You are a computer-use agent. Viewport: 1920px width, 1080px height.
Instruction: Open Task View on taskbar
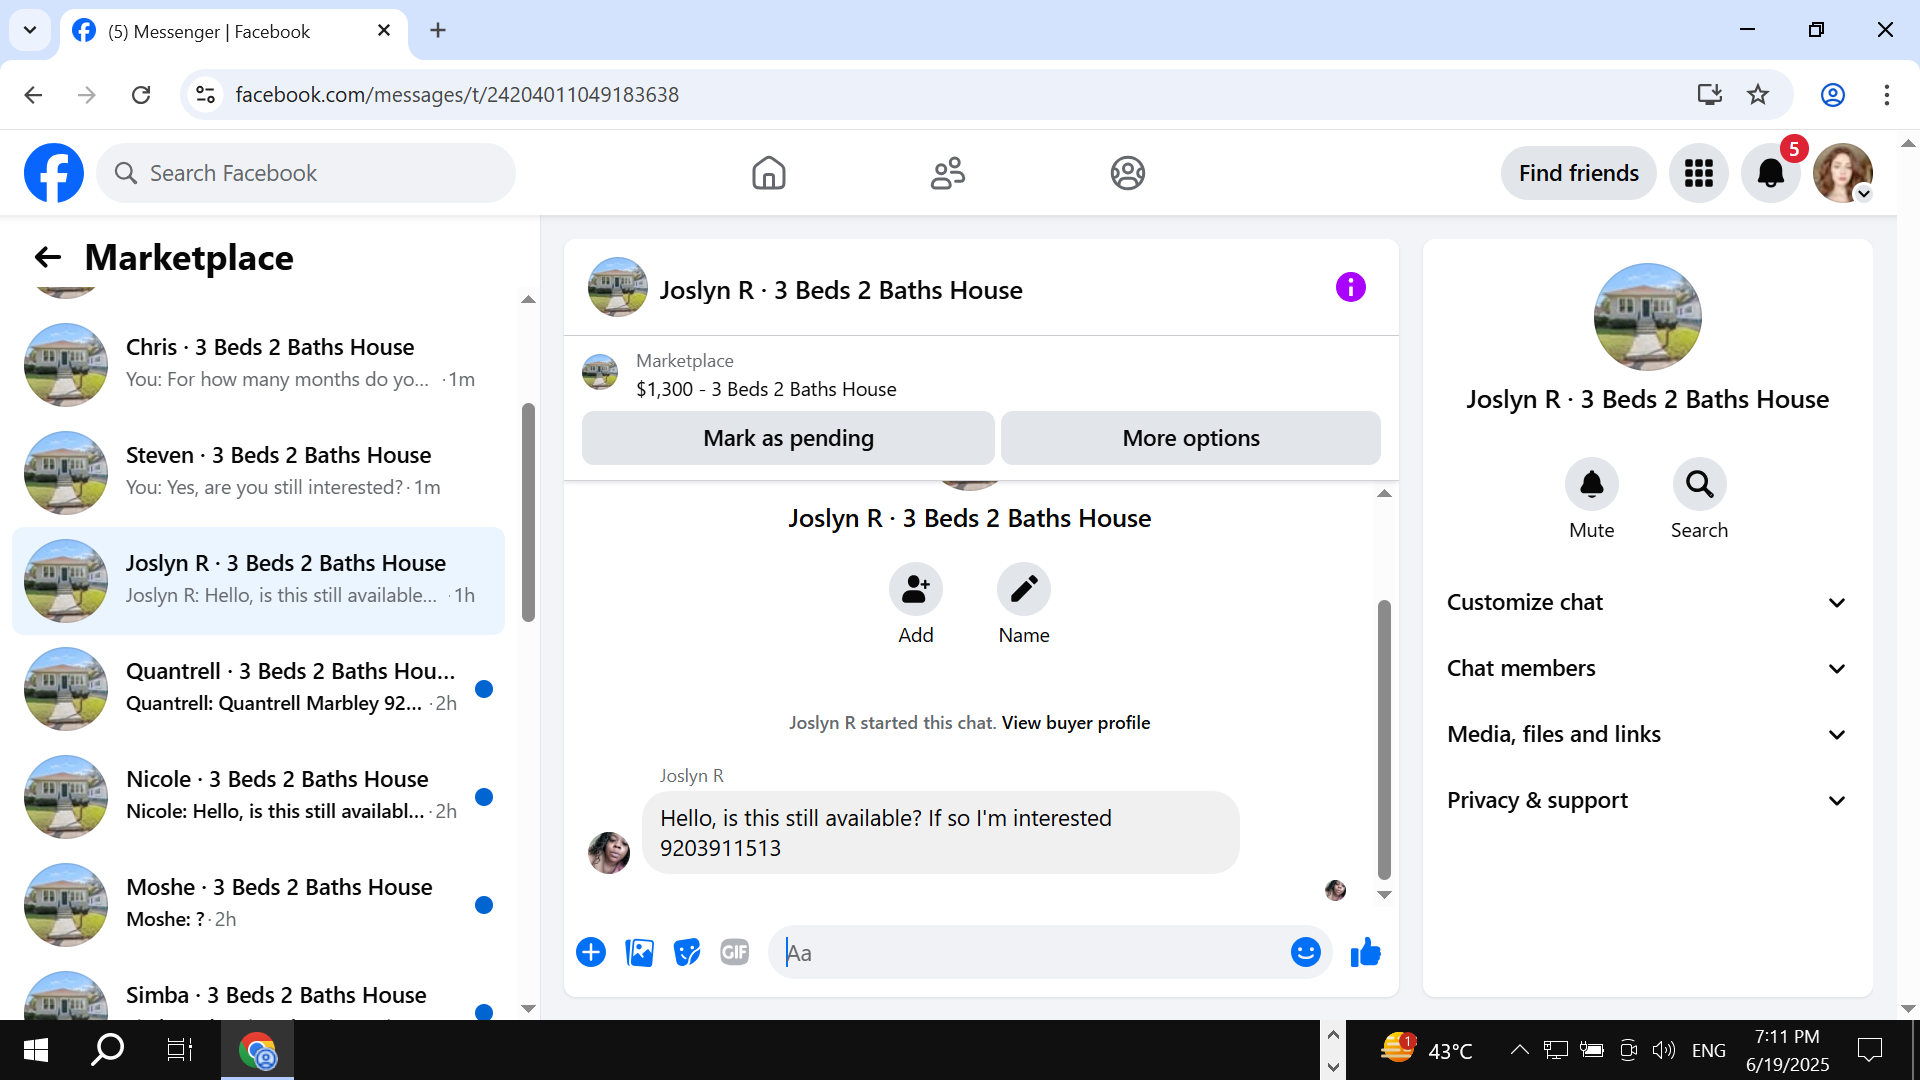point(179,1050)
